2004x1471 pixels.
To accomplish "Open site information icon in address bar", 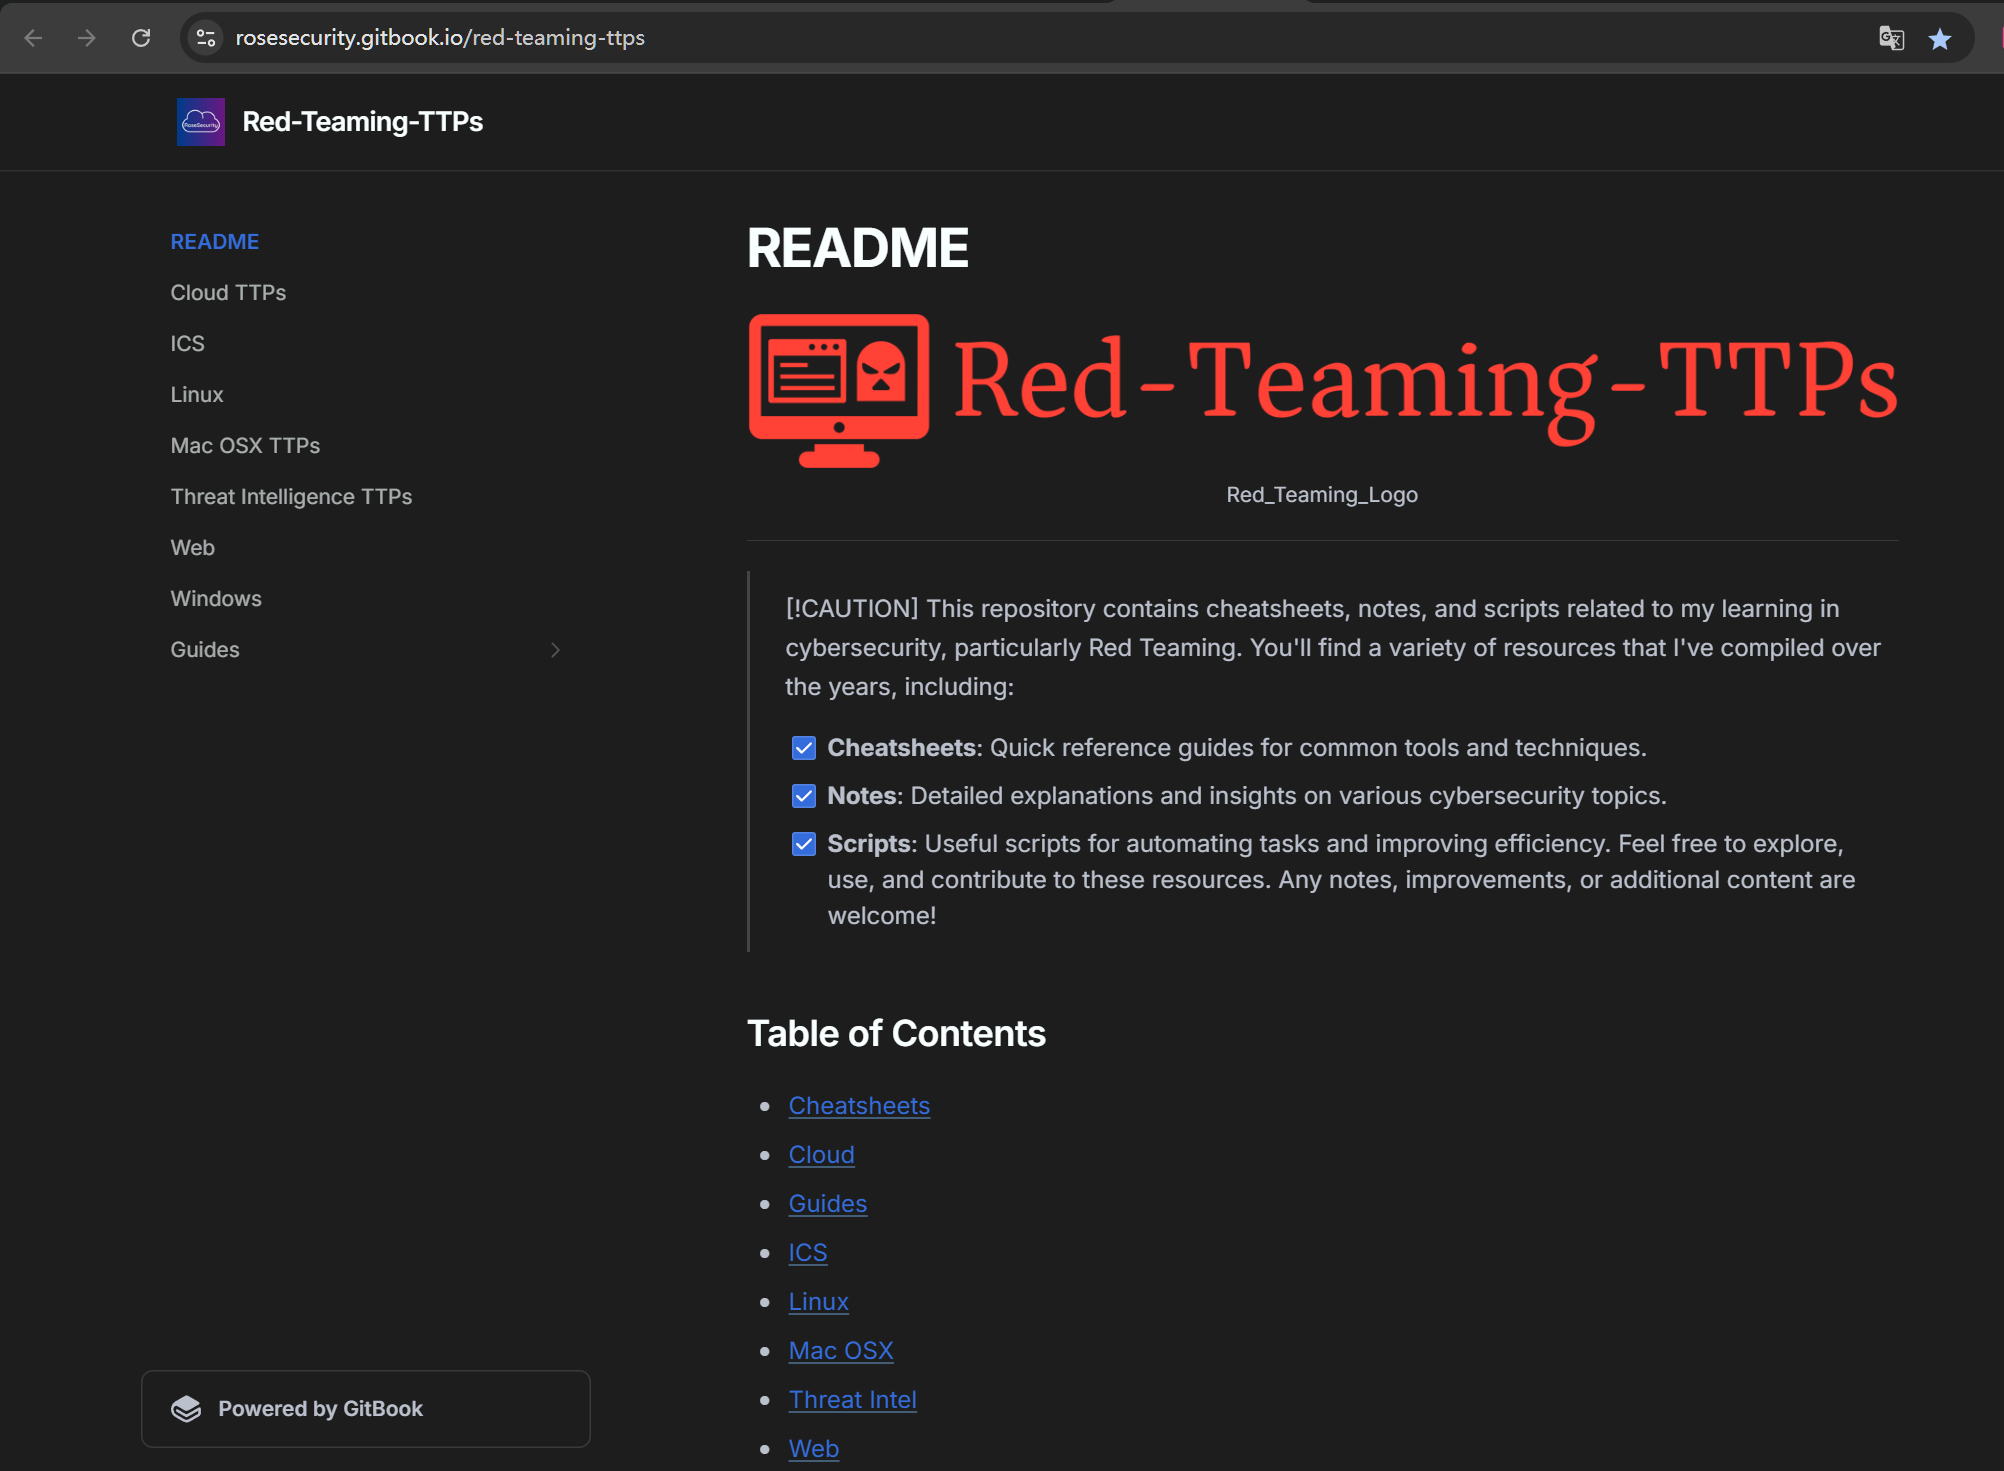I will [206, 38].
